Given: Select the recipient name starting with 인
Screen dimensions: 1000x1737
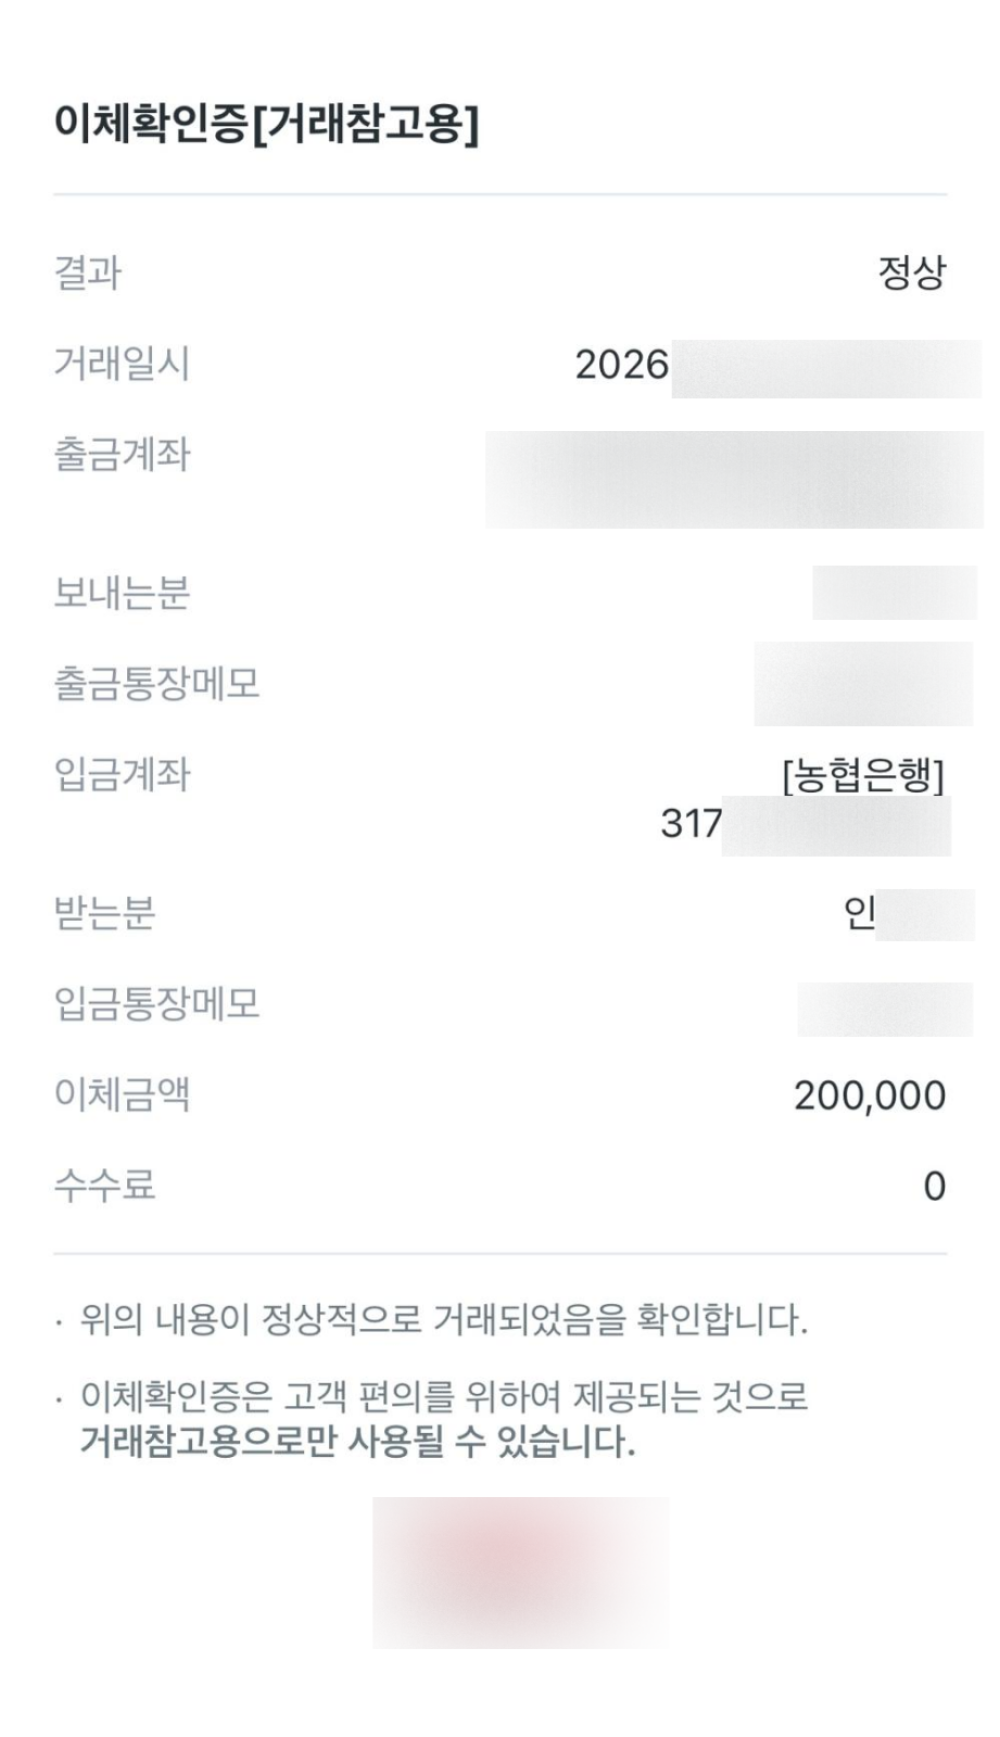Looking at the screenshot, I should click(860, 913).
